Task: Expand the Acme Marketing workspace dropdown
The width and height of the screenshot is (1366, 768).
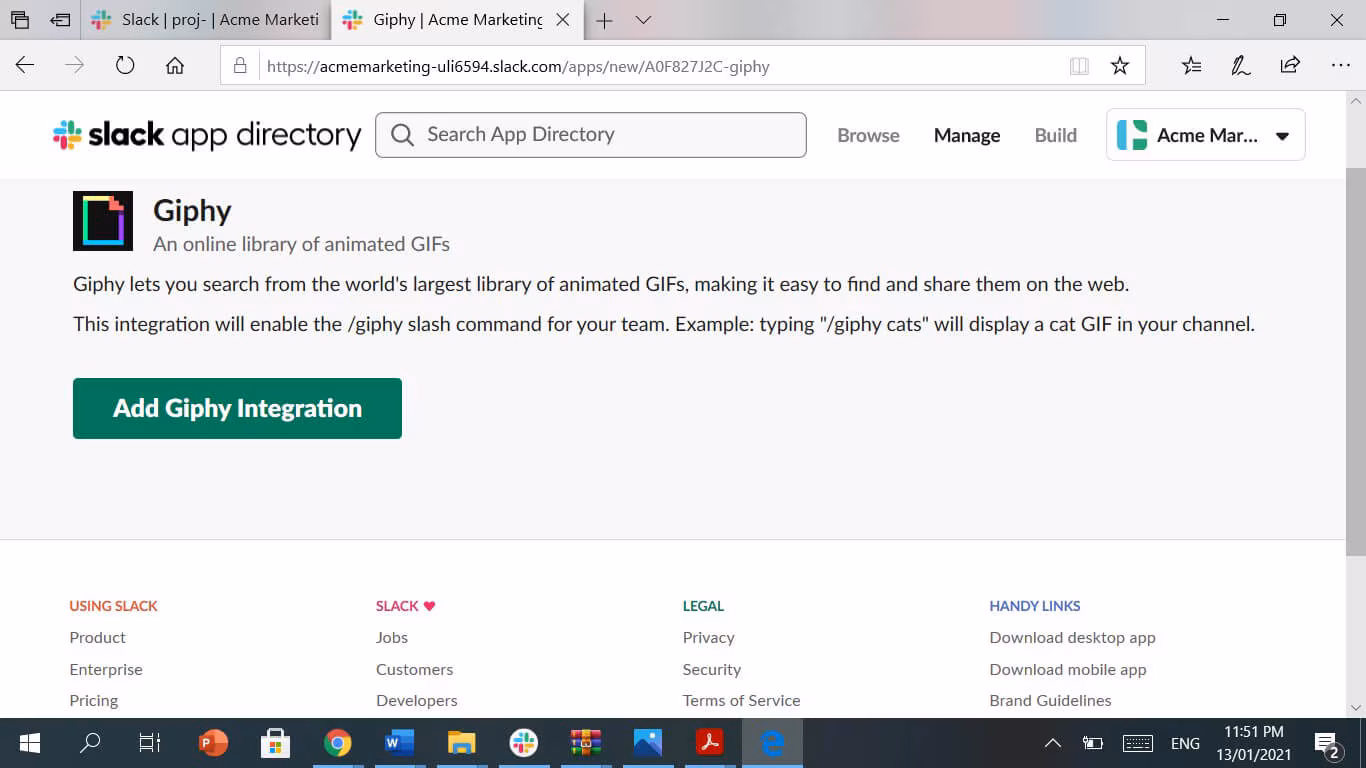Action: (1283, 136)
